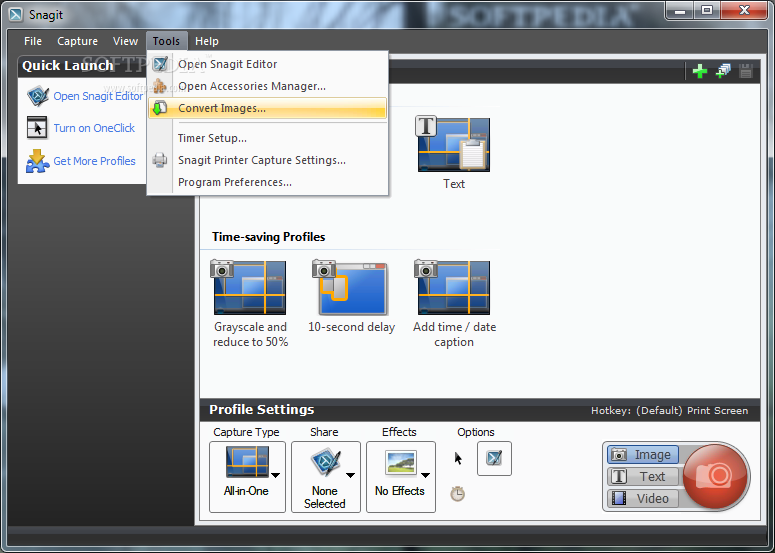Toggle include cursor option

[458, 459]
